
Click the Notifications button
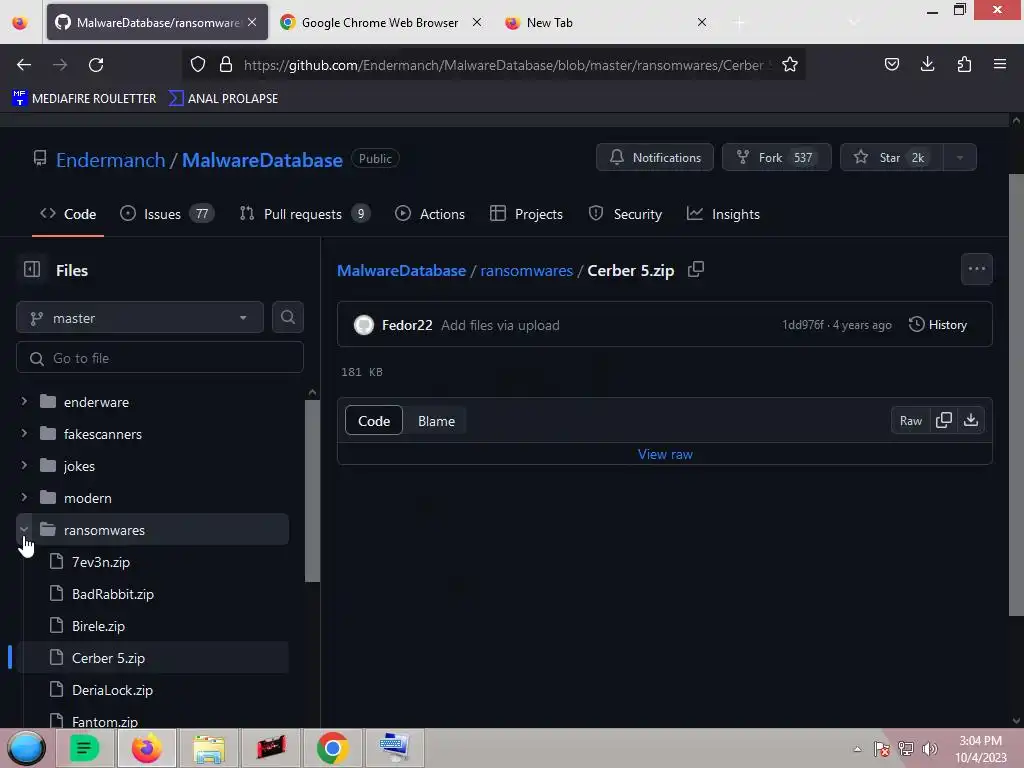654,157
